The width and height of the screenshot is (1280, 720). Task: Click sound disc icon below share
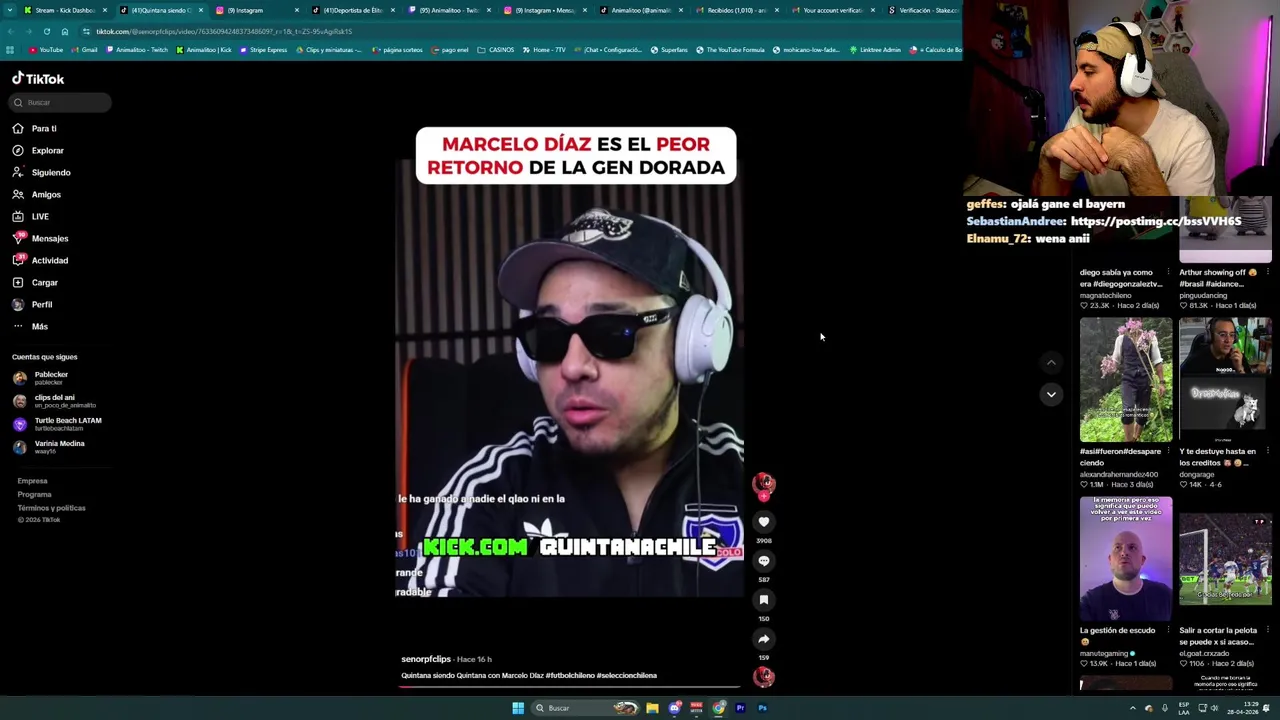763,677
